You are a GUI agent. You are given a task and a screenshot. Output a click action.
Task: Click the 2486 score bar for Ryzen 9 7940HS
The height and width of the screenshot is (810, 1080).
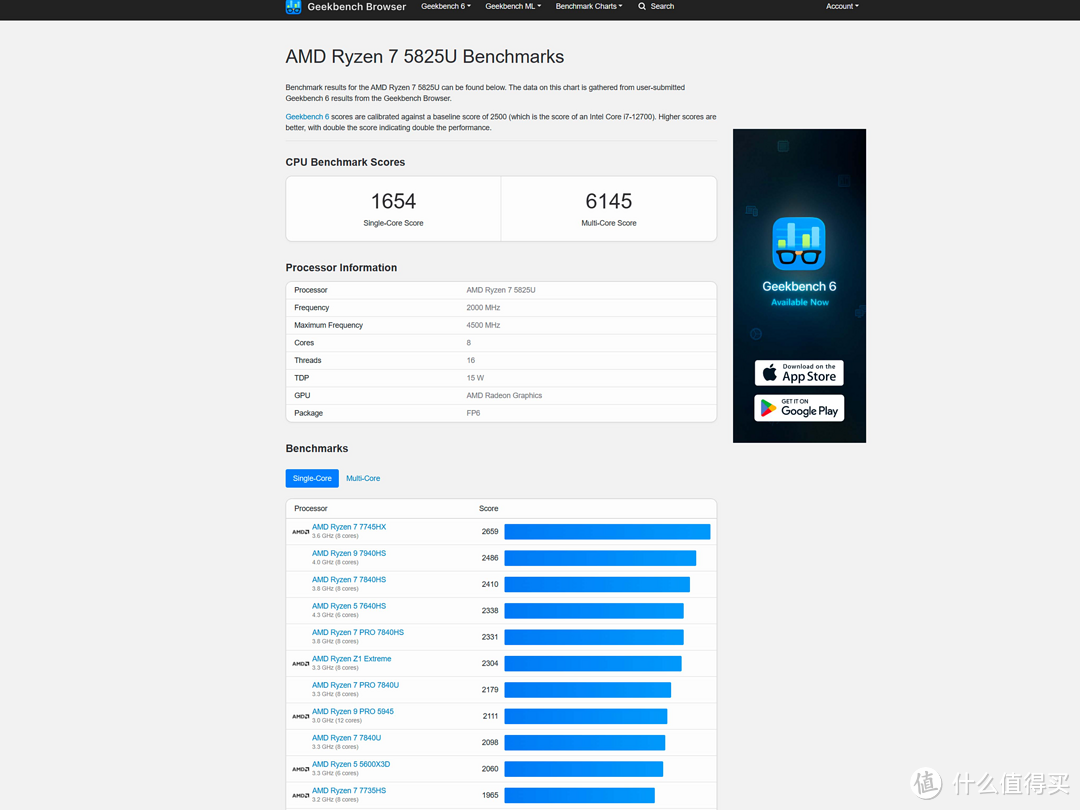pyautogui.click(x=600, y=558)
